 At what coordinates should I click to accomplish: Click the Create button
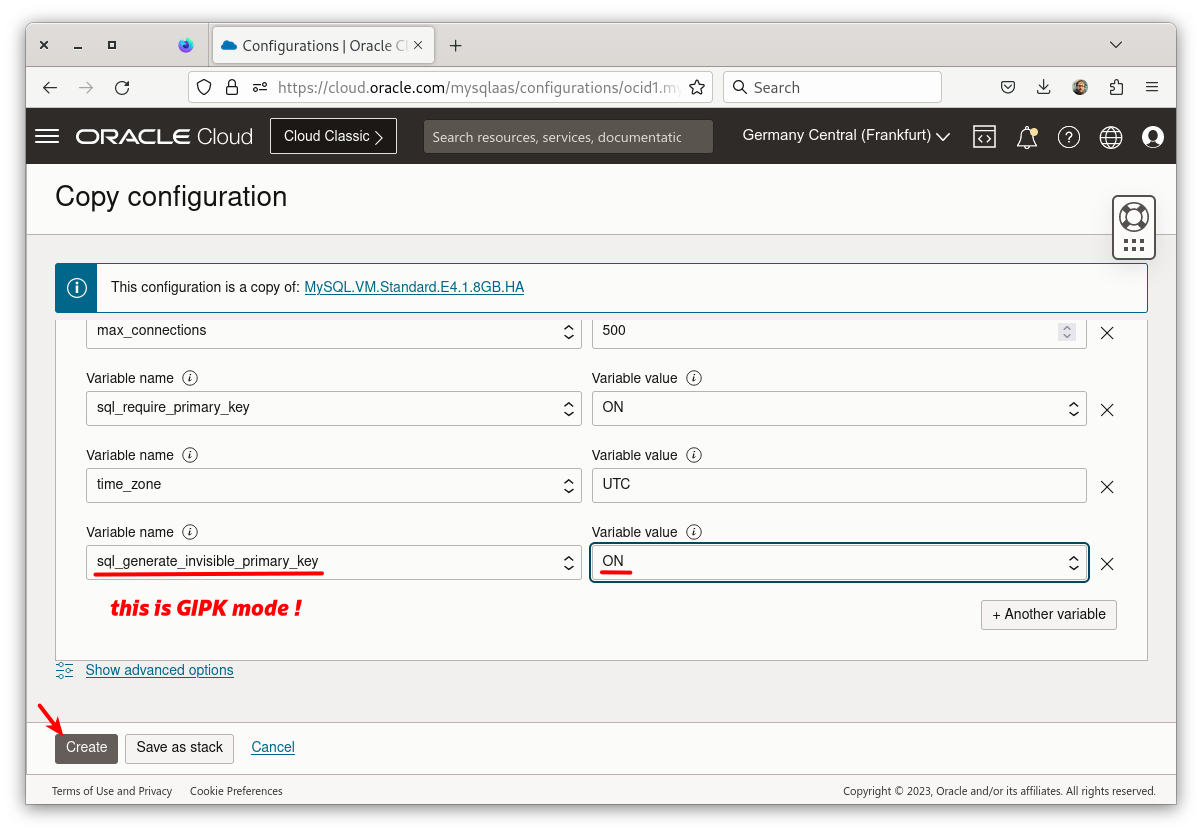tap(86, 747)
